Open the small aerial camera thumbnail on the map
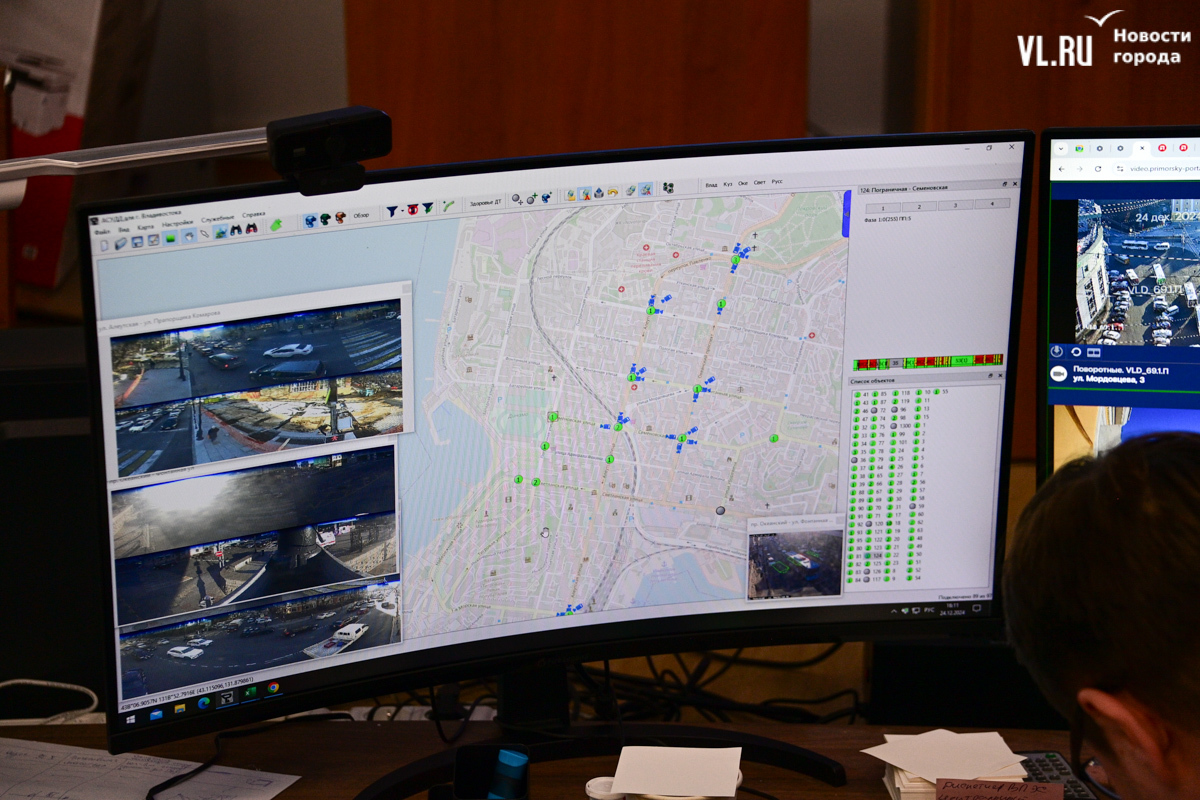 click(795, 563)
